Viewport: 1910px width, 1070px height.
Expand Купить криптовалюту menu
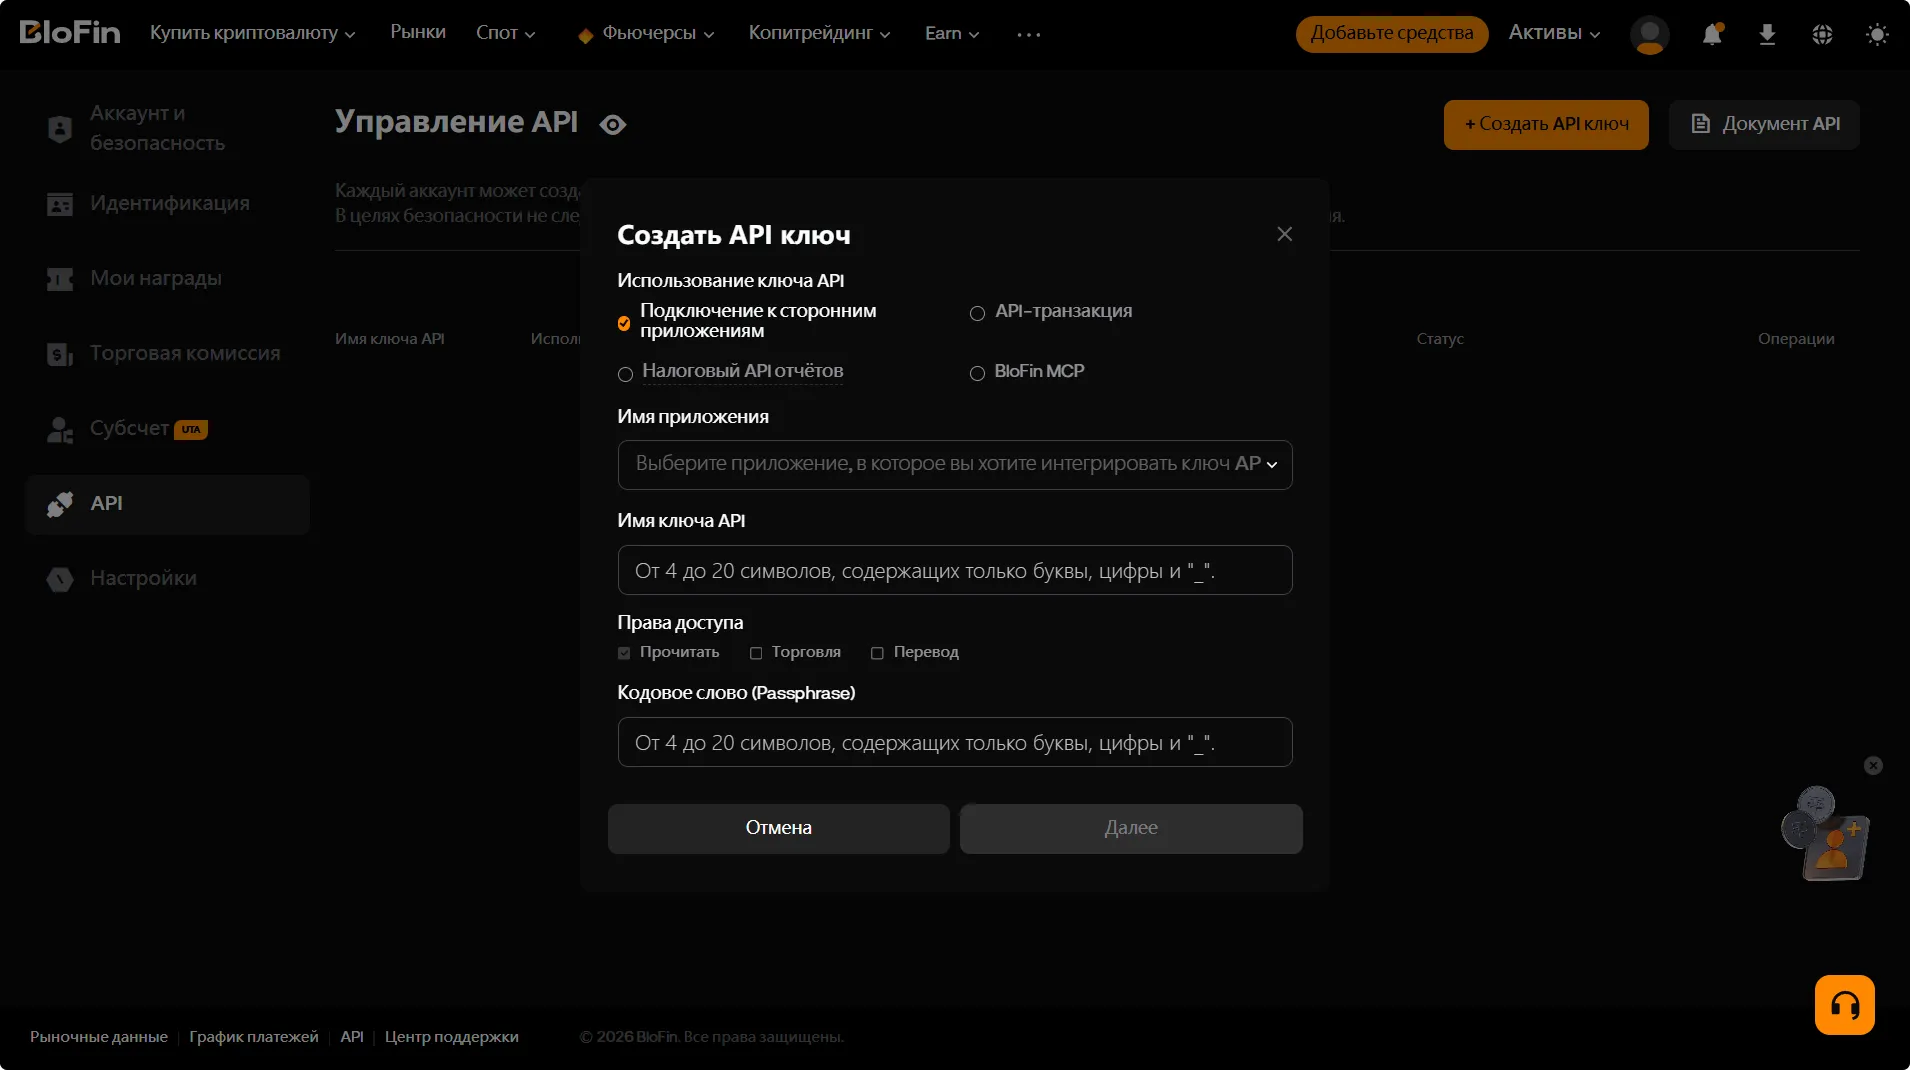click(x=252, y=33)
